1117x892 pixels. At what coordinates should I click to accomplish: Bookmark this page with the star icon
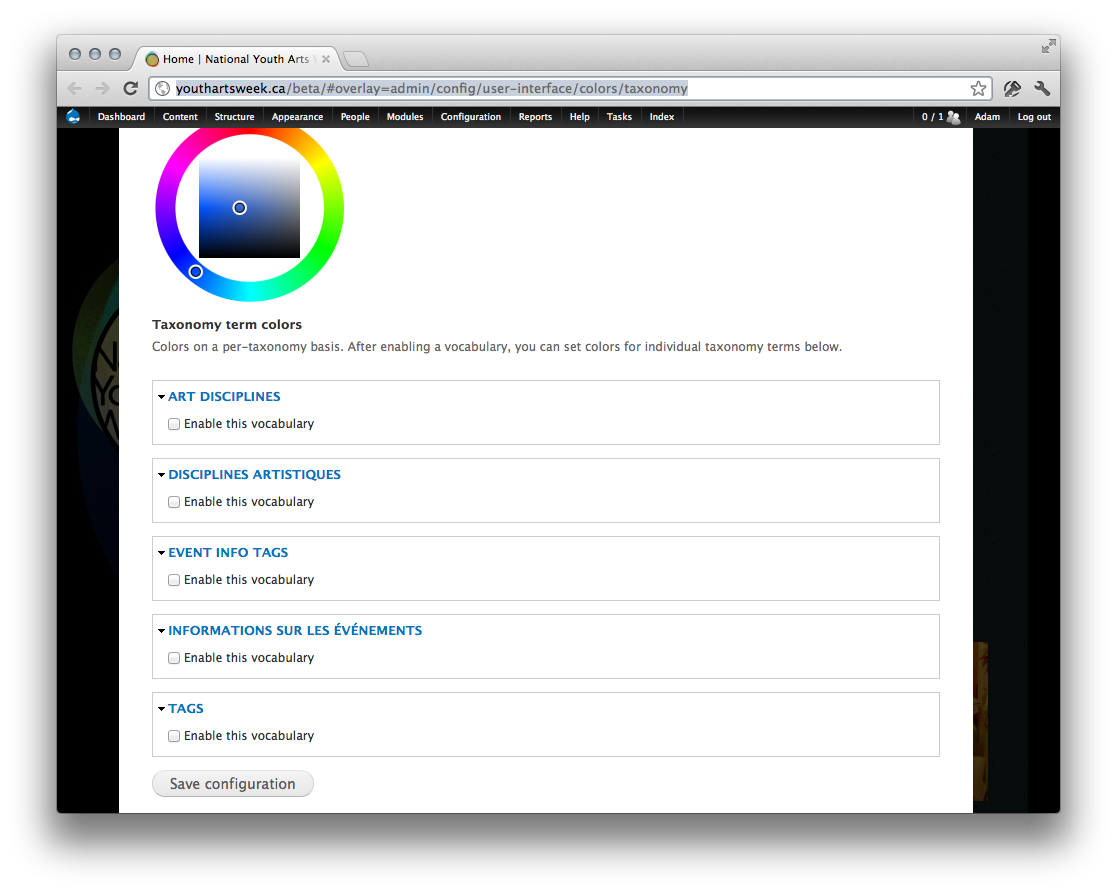pos(978,88)
